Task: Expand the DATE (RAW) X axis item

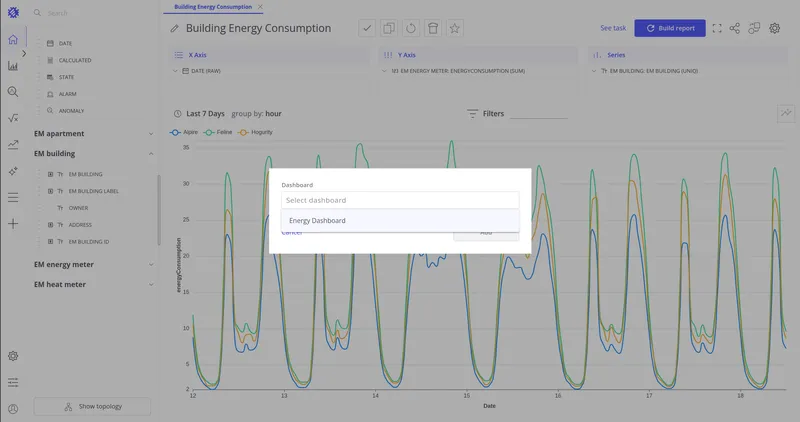Action: (x=175, y=71)
